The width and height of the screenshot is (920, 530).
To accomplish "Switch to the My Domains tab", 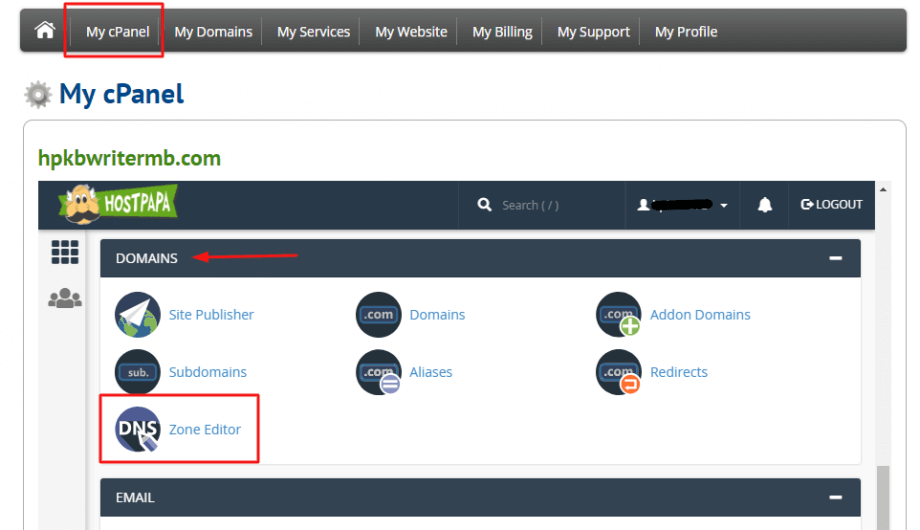I will pyautogui.click(x=213, y=32).
